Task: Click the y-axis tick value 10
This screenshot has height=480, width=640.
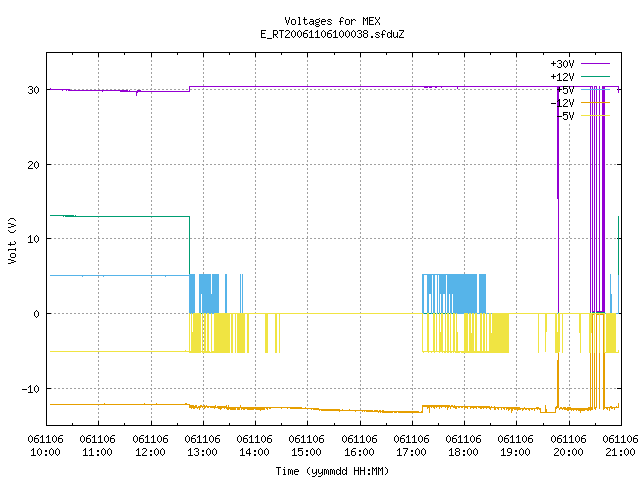Action: point(33,239)
